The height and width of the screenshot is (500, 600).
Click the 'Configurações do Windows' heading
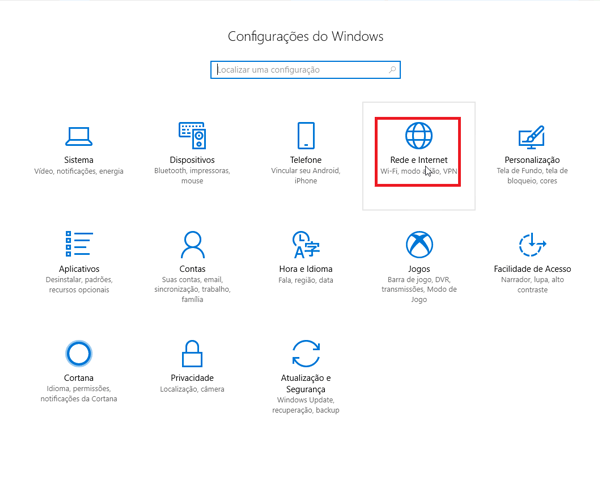[305, 37]
